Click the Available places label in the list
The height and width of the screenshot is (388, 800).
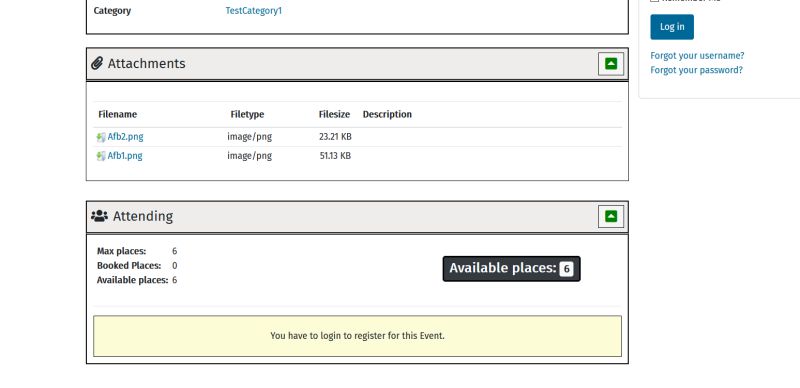click(133, 280)
